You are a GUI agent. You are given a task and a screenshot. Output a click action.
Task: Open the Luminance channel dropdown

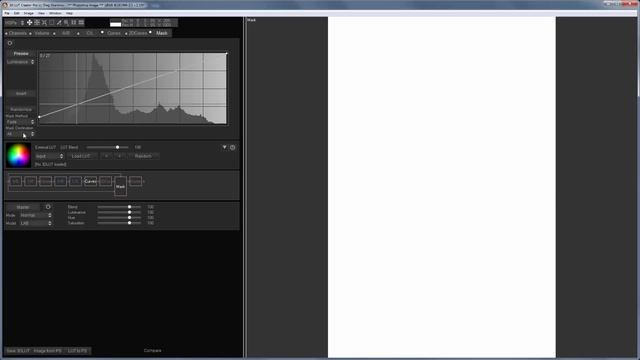click(20, 62)
